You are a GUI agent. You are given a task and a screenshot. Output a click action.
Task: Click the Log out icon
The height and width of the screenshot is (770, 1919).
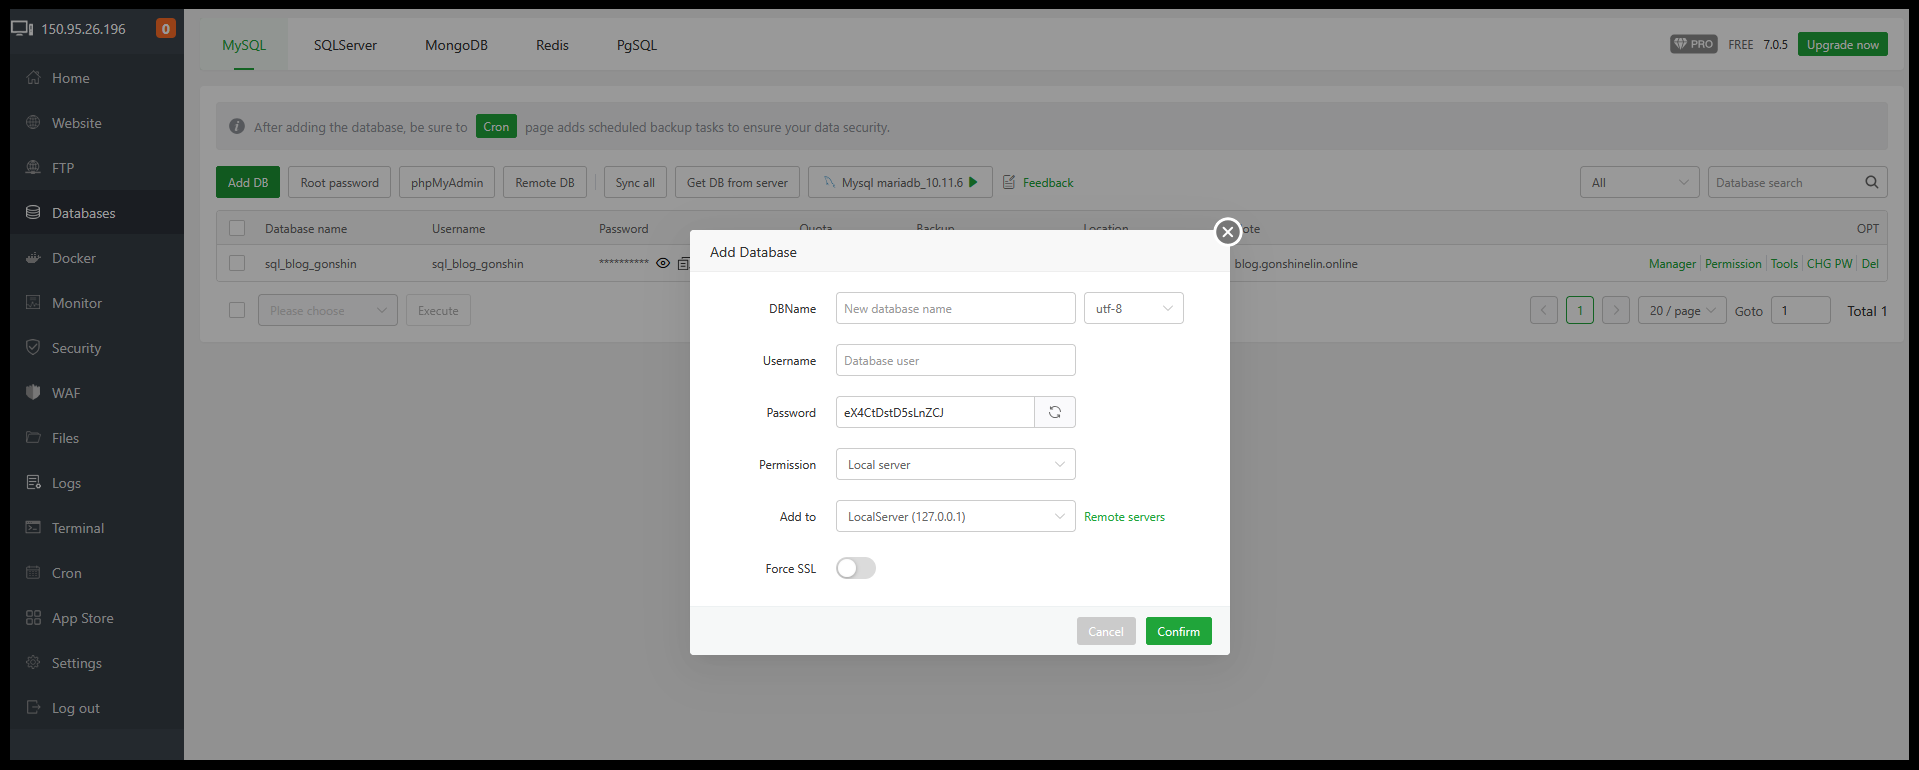pos(33,708)
